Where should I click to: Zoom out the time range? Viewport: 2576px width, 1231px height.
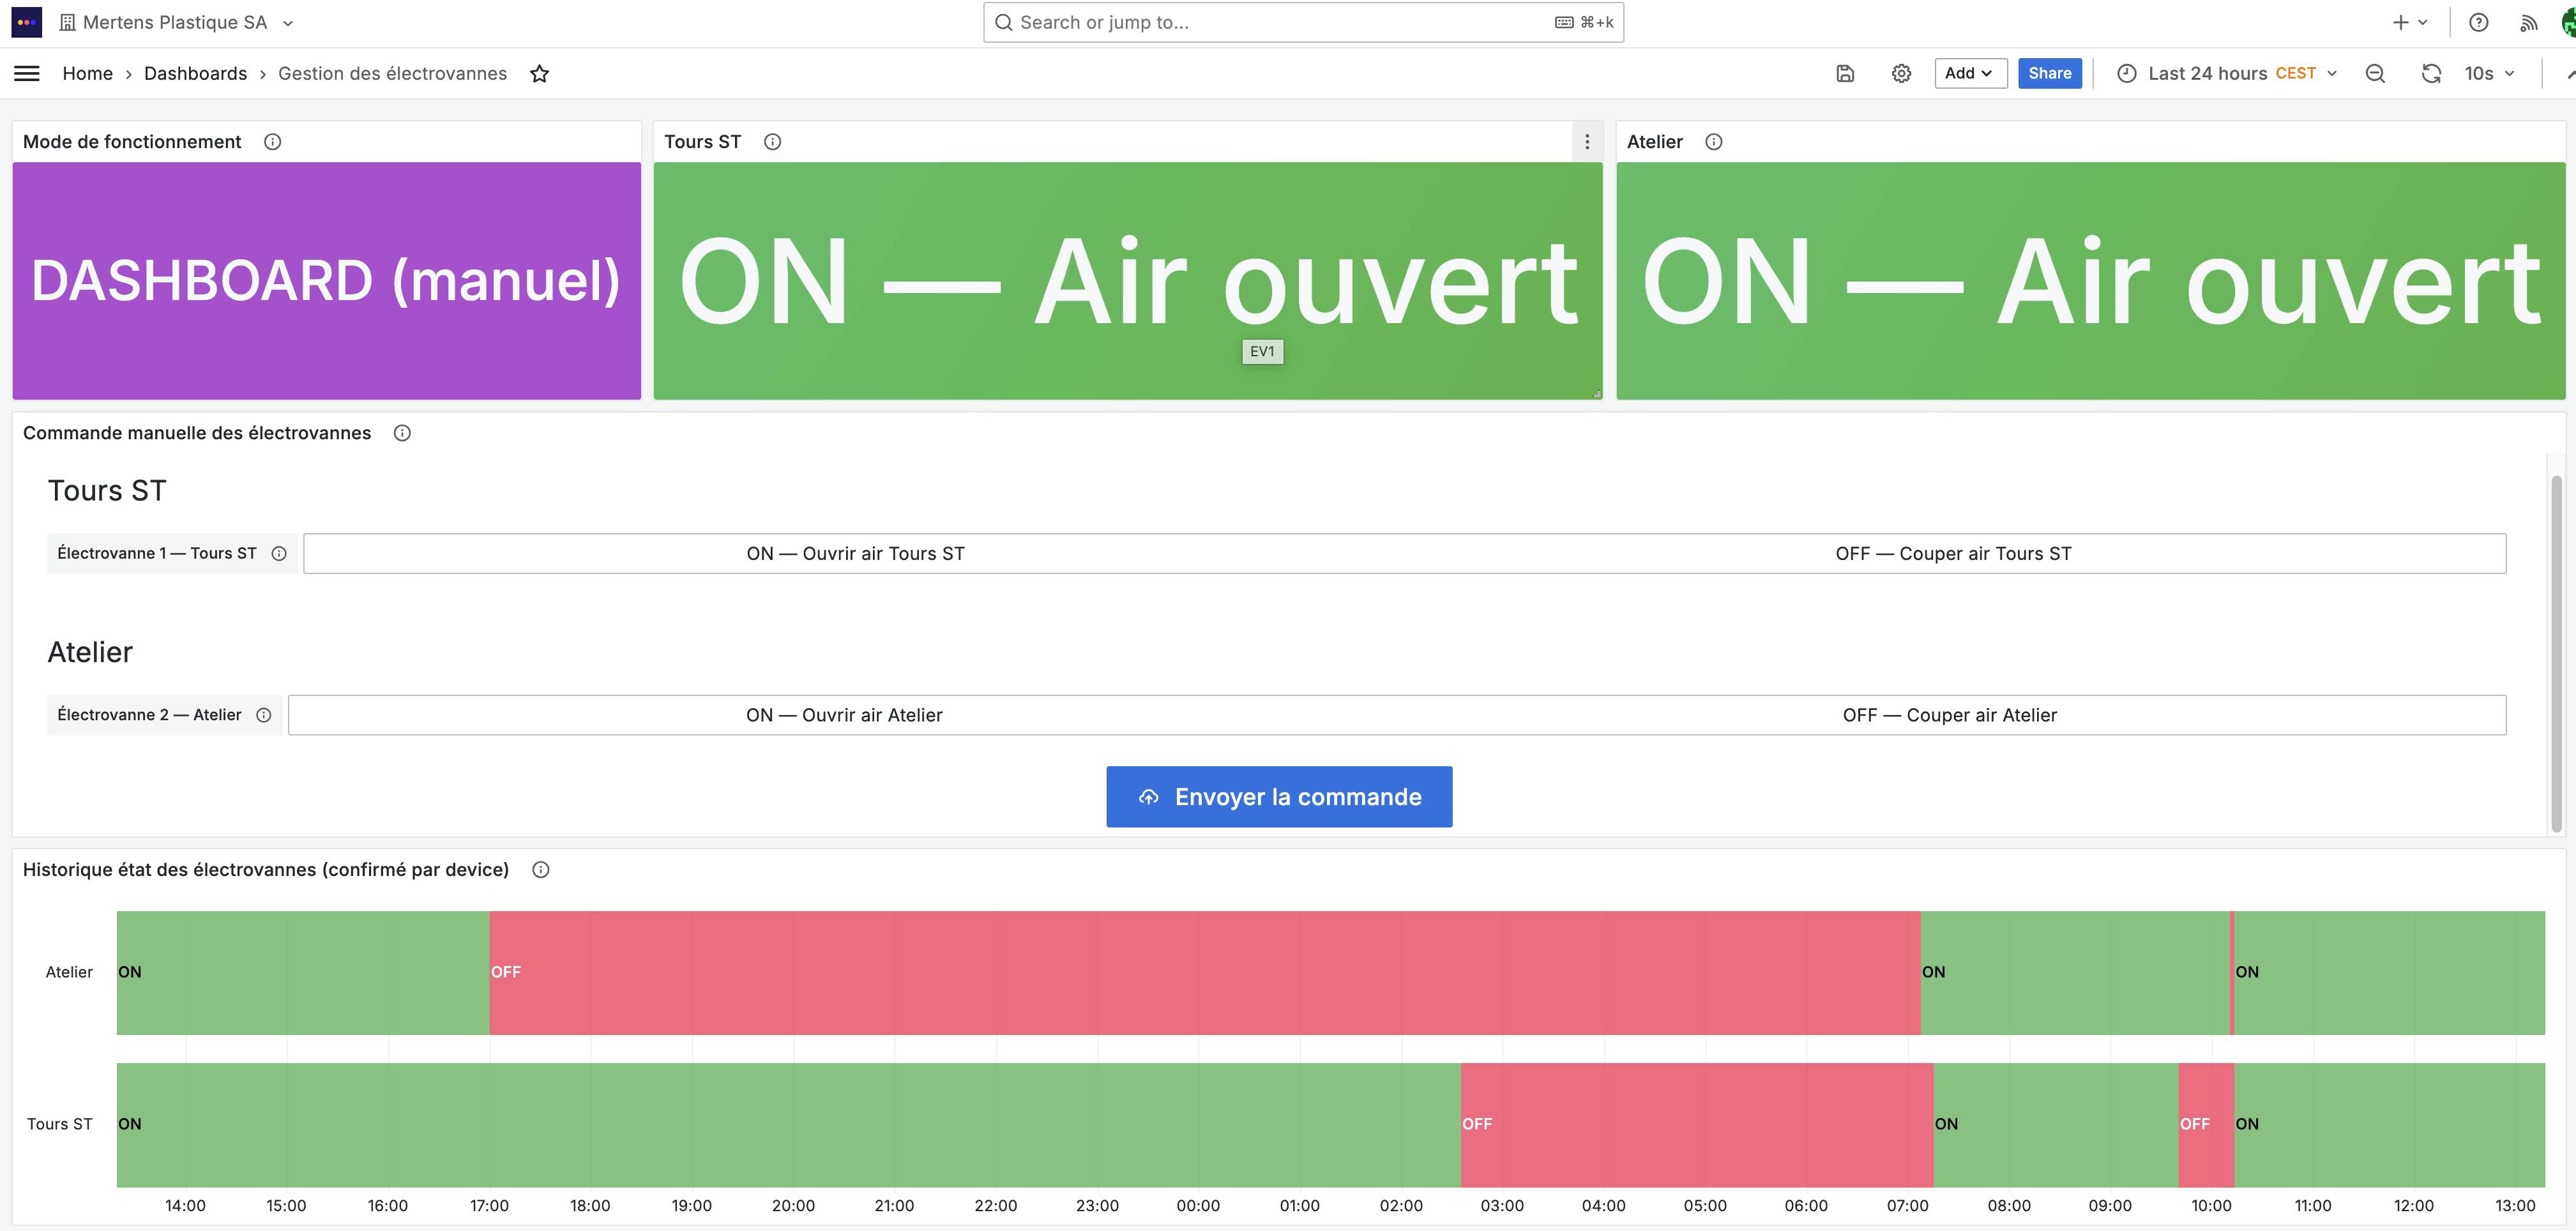pos(2375,73)
